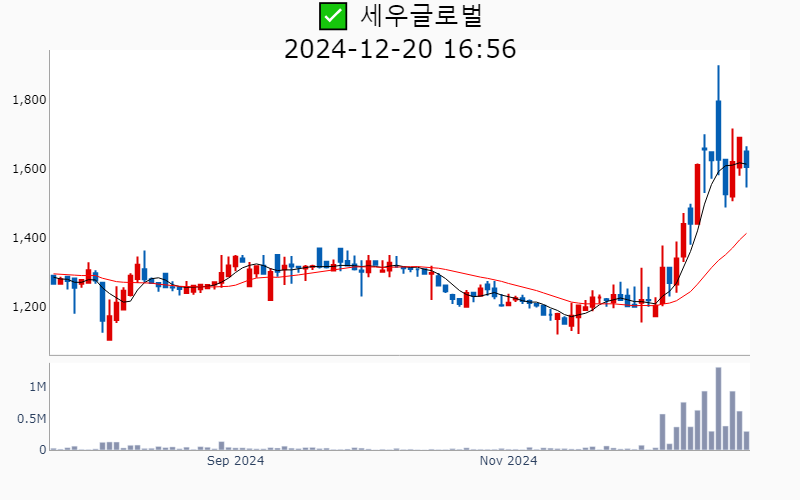
Task: Click the stock name 세우글로벌 title
Action: (x=421, y=16)
